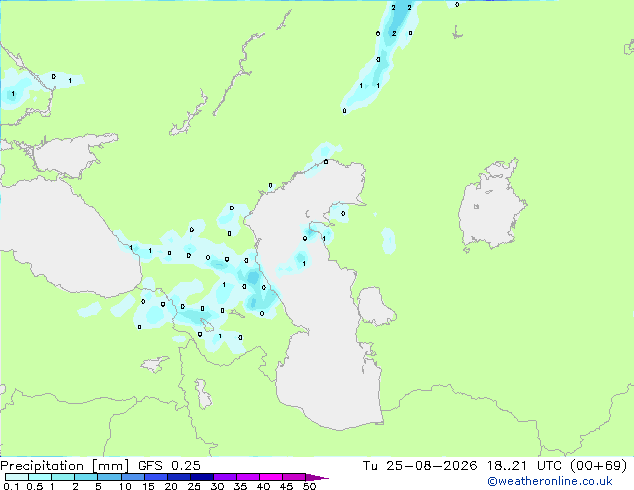Select the 'GFS 0.25' model label

tap(169, 466)
